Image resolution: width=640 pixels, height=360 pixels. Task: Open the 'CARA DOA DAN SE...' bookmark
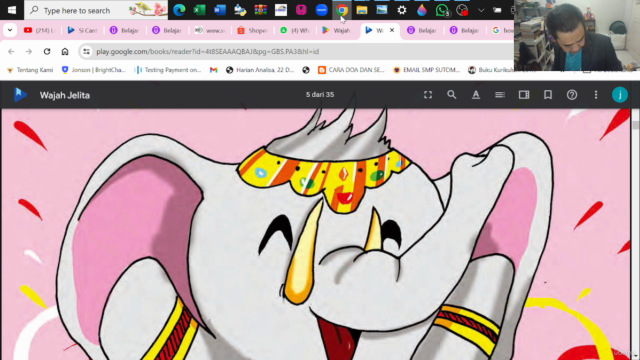[351, 70]
